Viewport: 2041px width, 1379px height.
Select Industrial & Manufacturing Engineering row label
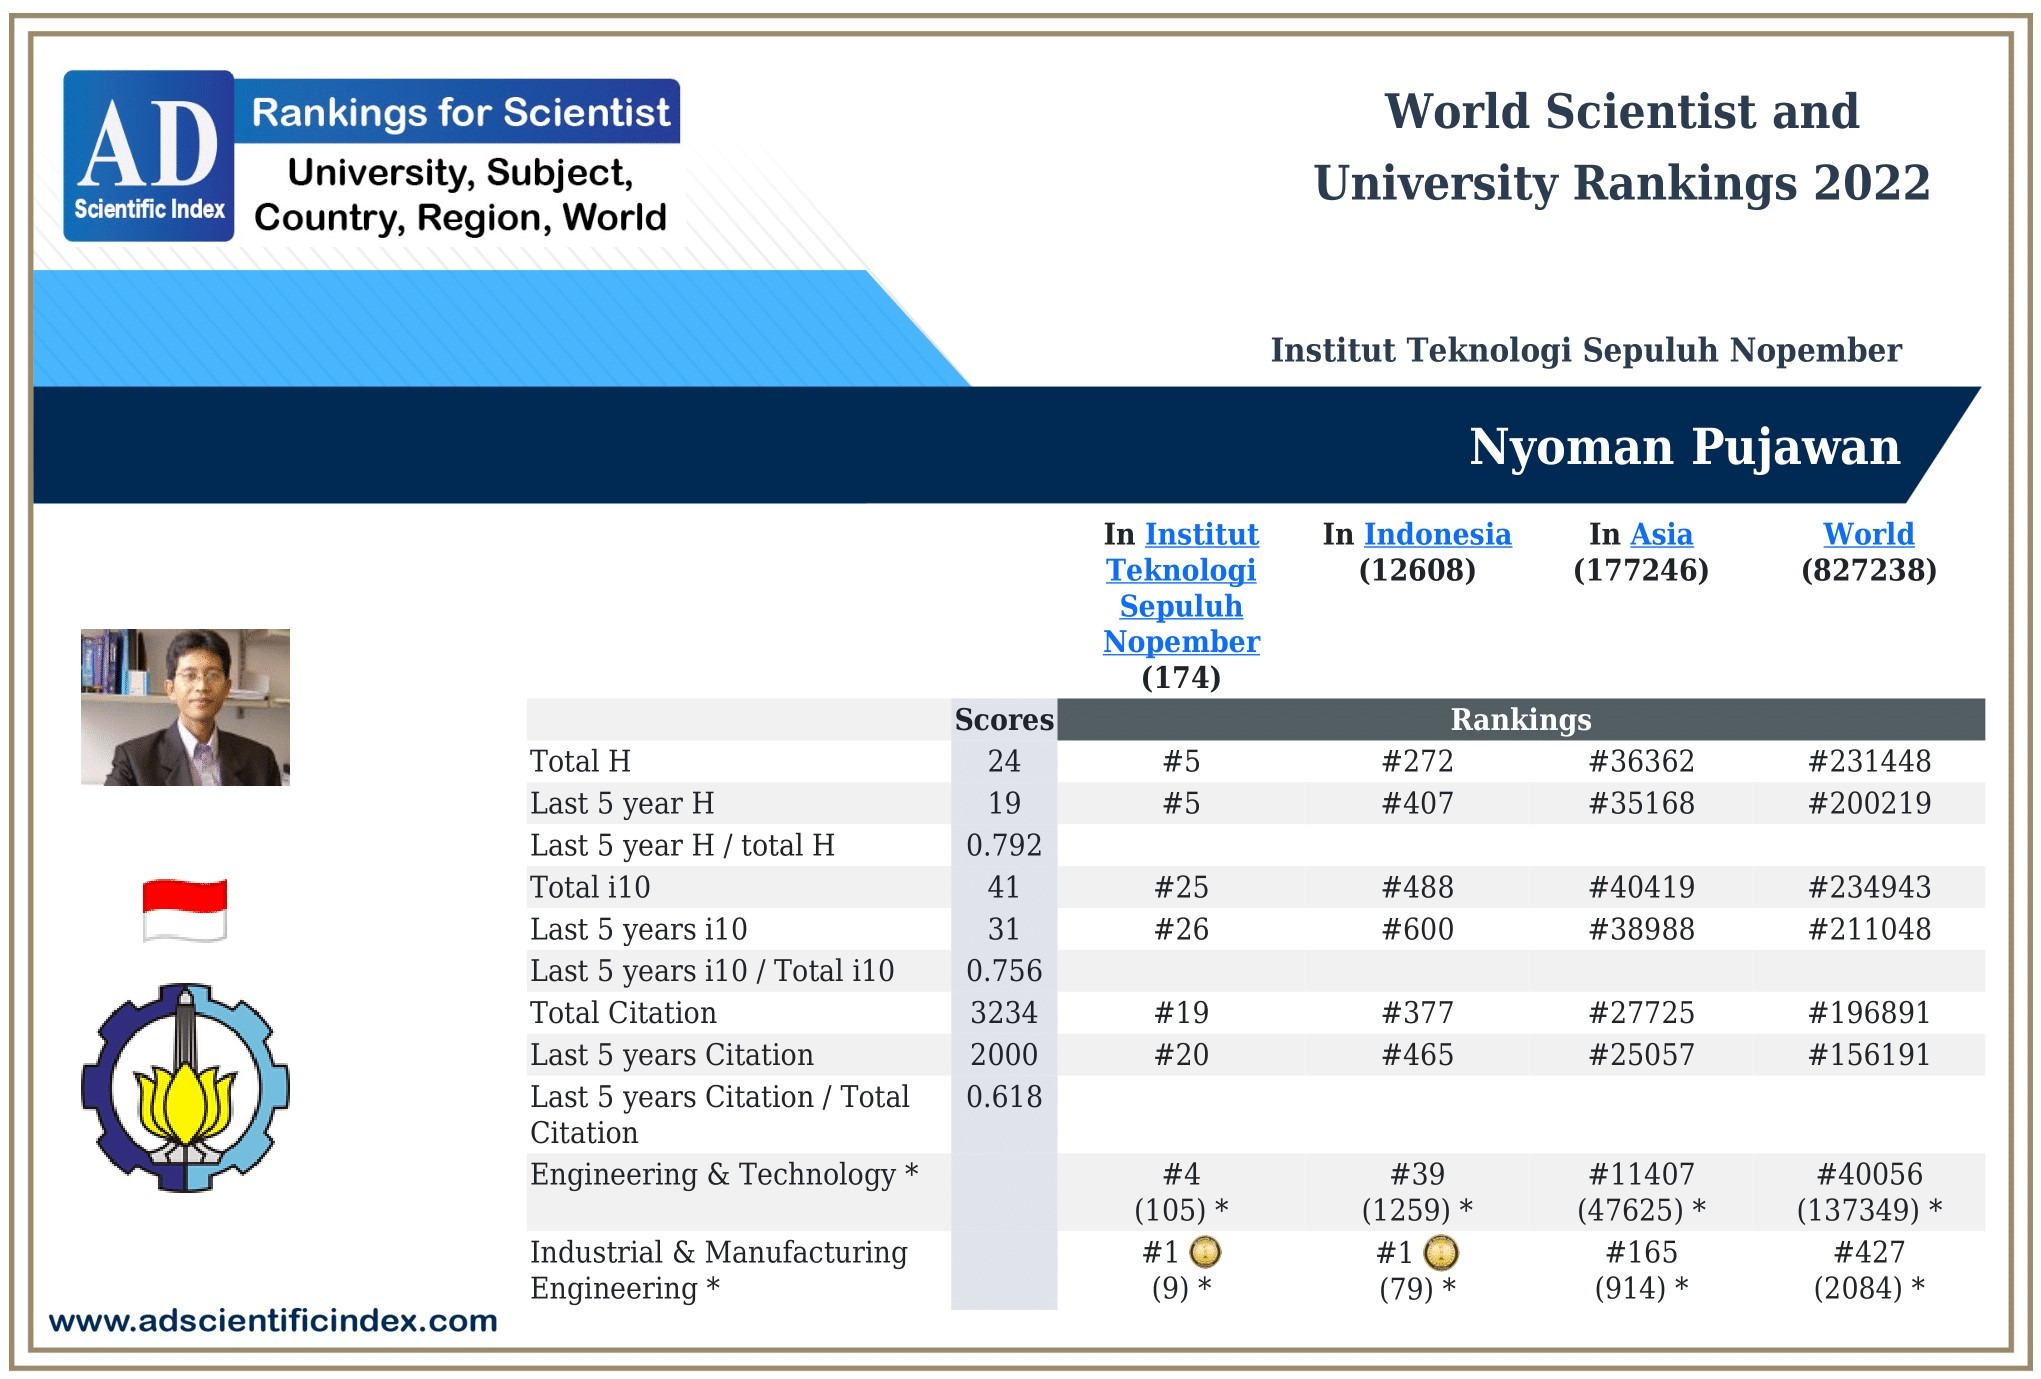pos(719,1270)
